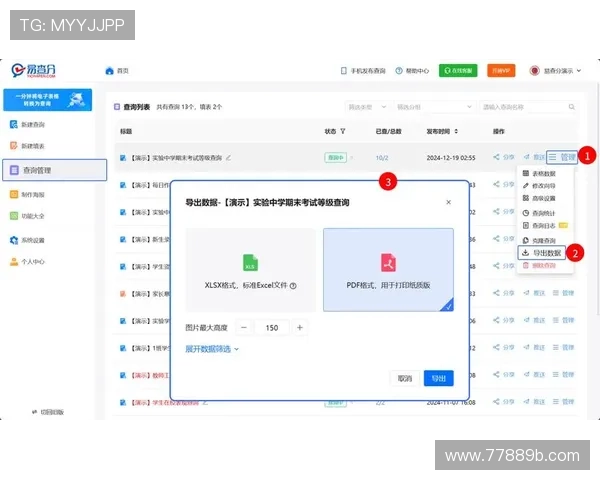Increase 图片最大高度 with plus
600x480 pixels.
(x=300, y=327)
